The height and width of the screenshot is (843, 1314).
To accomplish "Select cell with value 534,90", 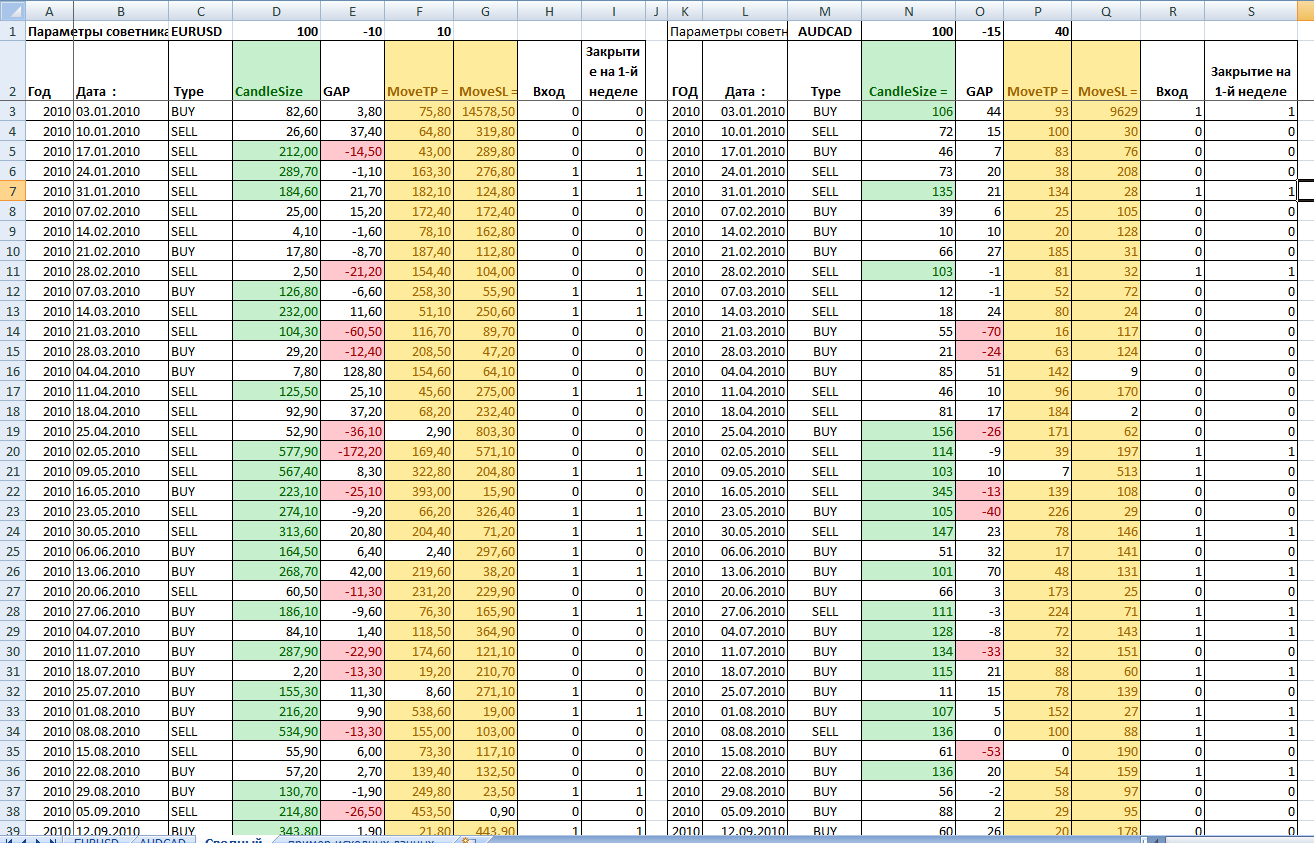I will coord(276,731).
